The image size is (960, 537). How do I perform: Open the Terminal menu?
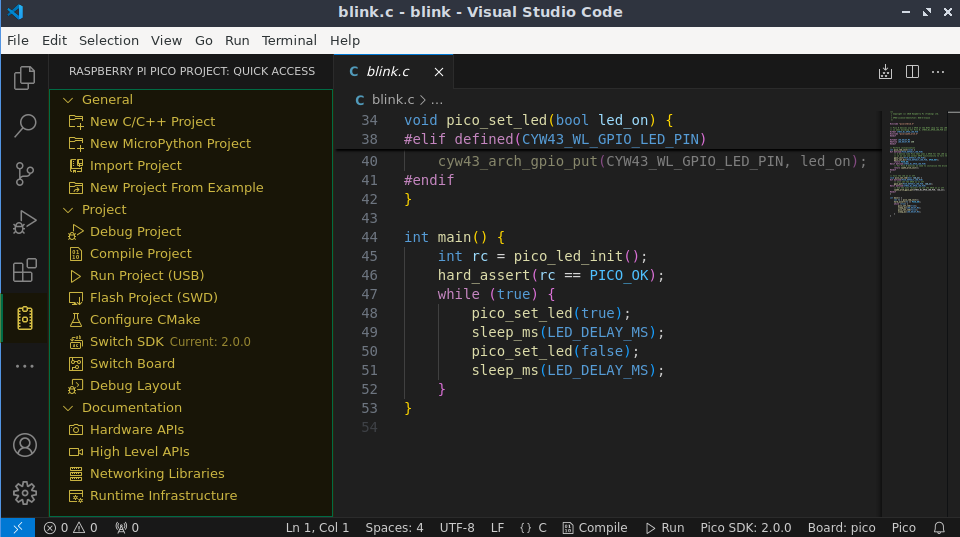point(289,40)
